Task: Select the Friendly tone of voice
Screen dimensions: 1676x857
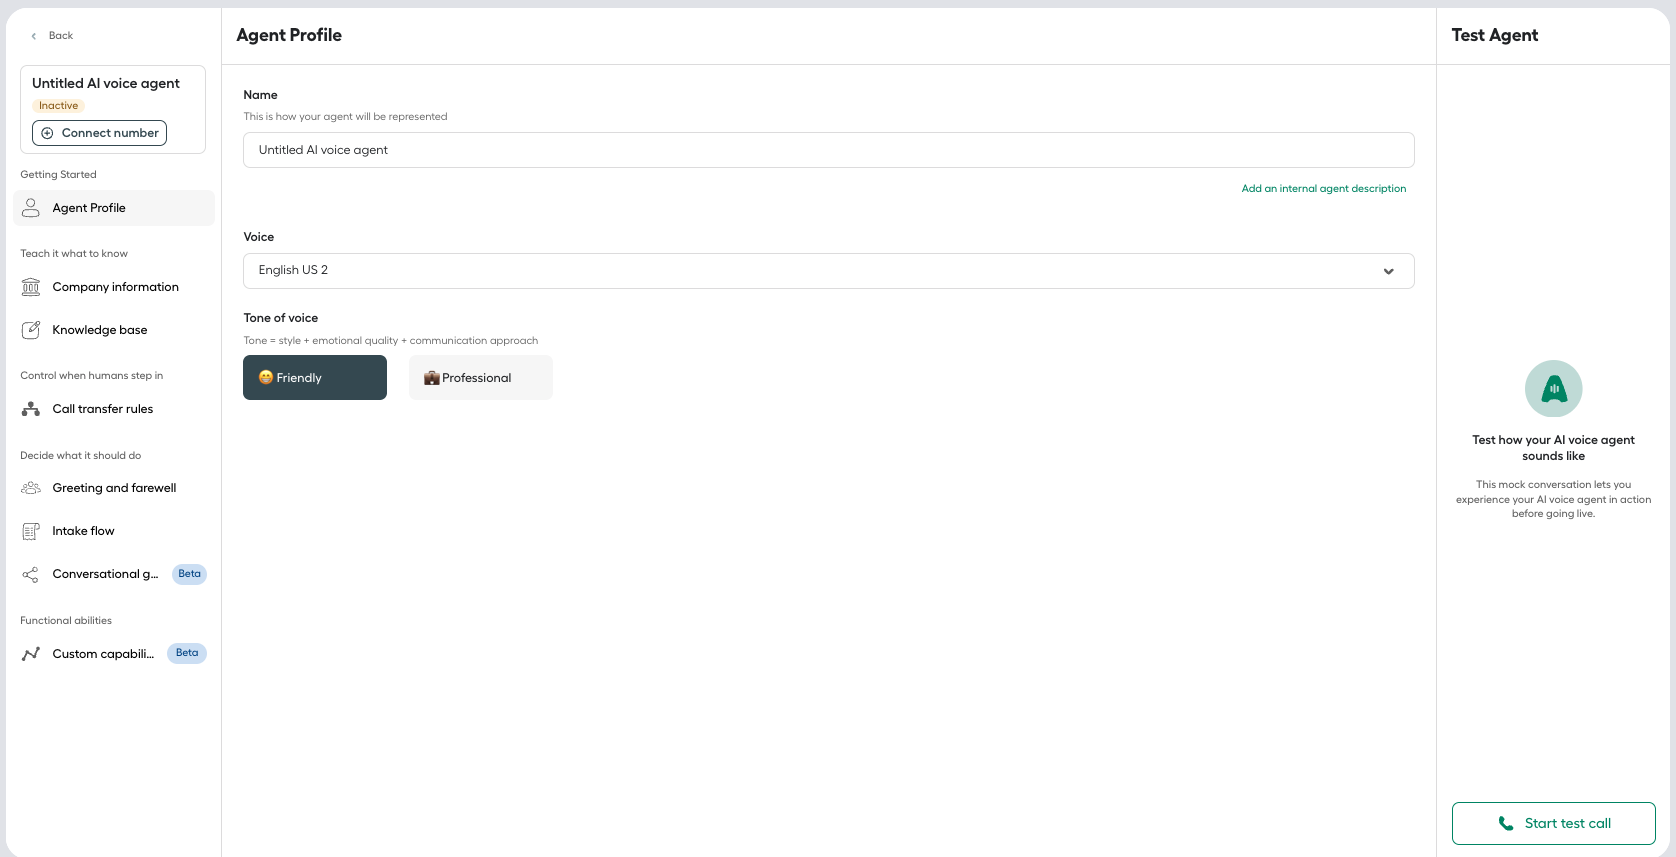Action: click(x=315, y=378)
